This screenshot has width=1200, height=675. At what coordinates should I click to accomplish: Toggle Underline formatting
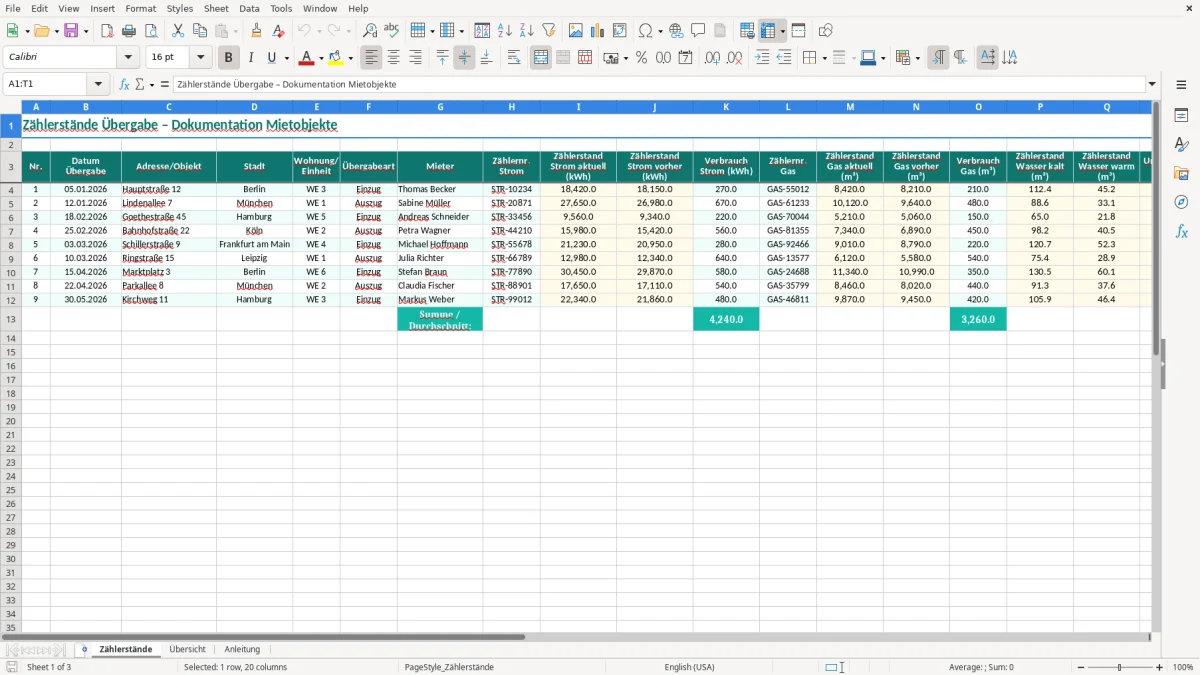coord(271,57)
